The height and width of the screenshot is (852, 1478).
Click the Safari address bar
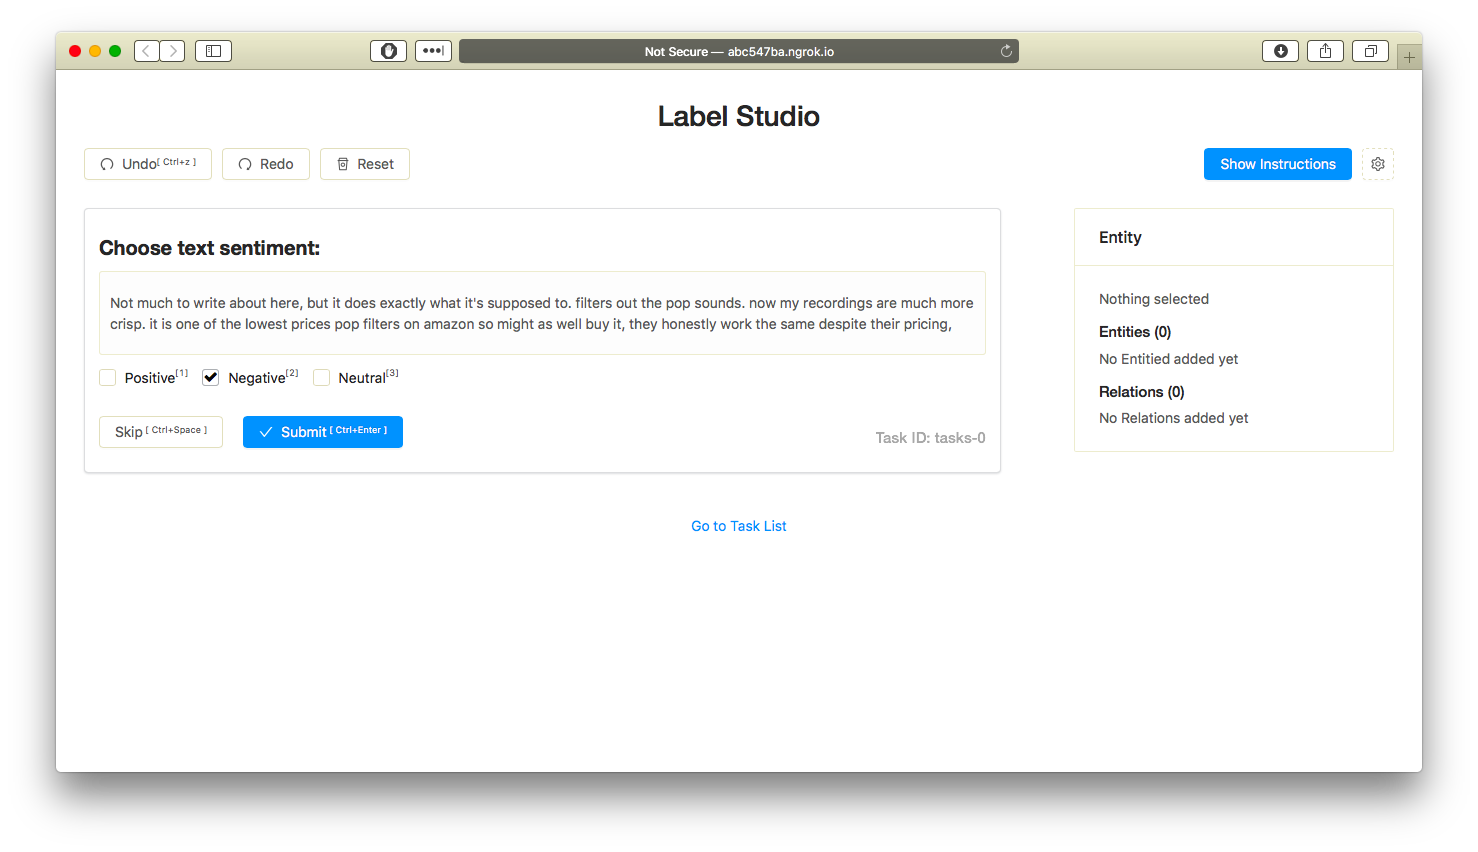[738, 51]
